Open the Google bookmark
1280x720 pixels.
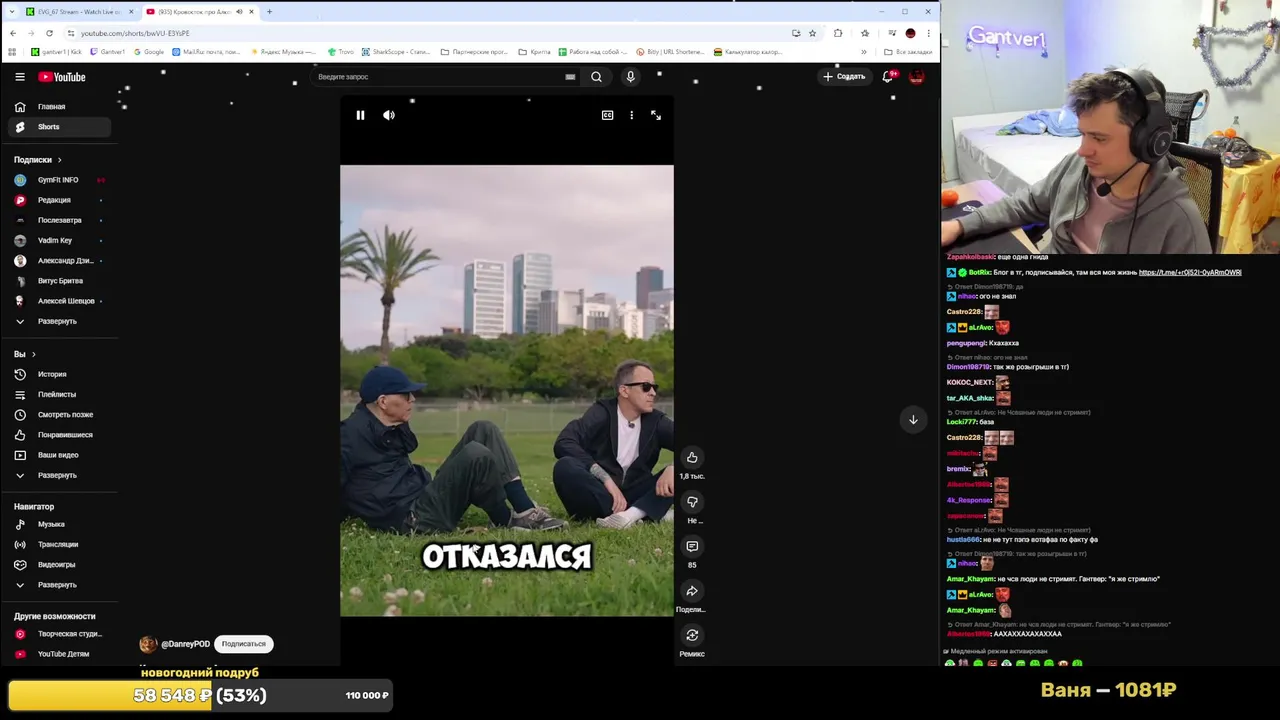[149, 52]
